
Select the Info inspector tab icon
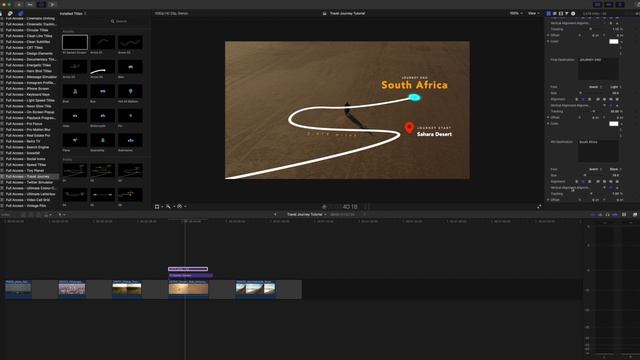[x=573, y=13]
